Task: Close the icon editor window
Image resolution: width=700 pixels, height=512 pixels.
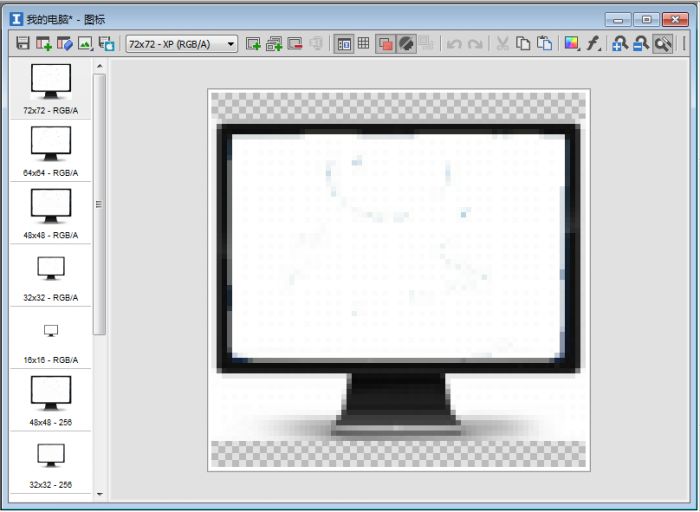Action: tap(675, 20)
